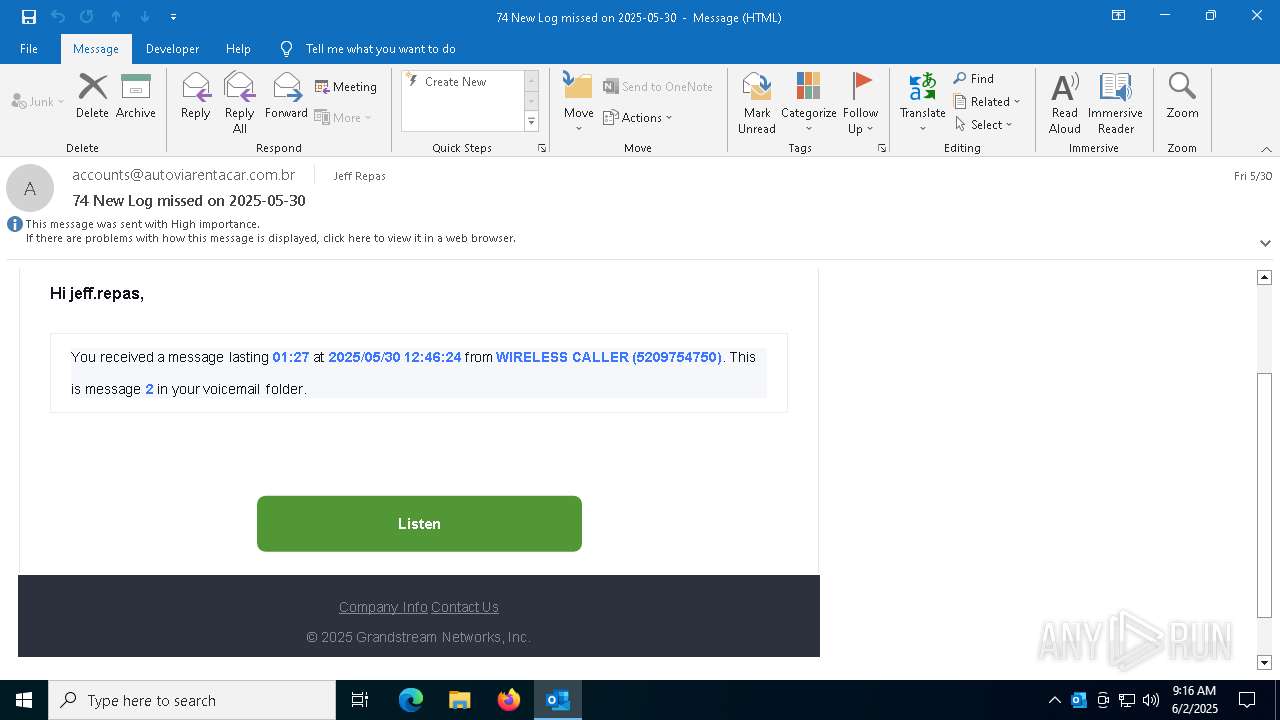Open the Tags dialog launcher
This screenshot has height=720, width=1280.
[882, 148]
